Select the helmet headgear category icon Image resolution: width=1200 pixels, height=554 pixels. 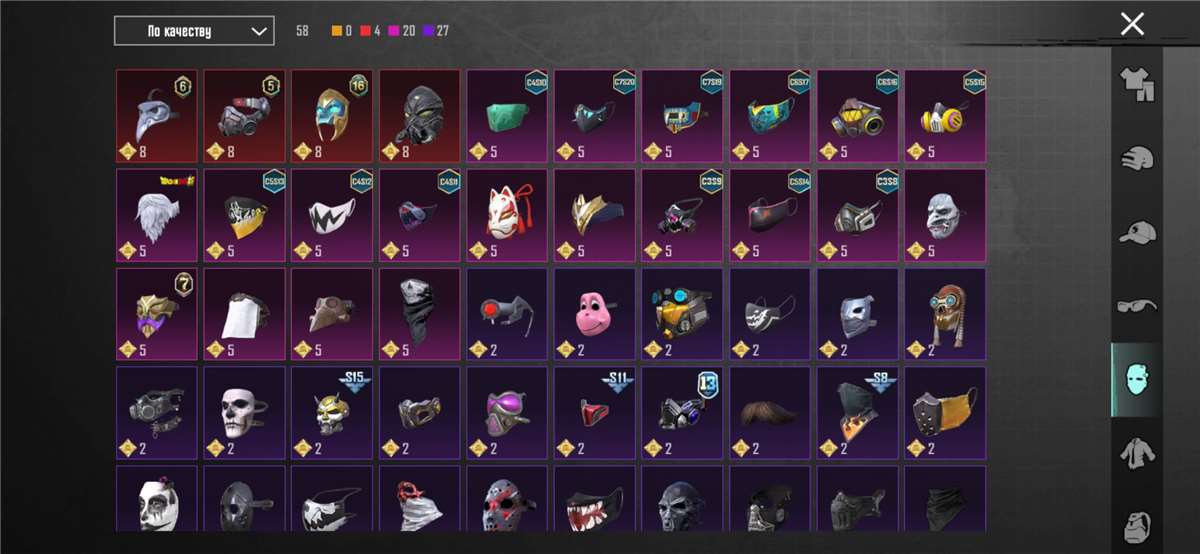(1136, 158)
